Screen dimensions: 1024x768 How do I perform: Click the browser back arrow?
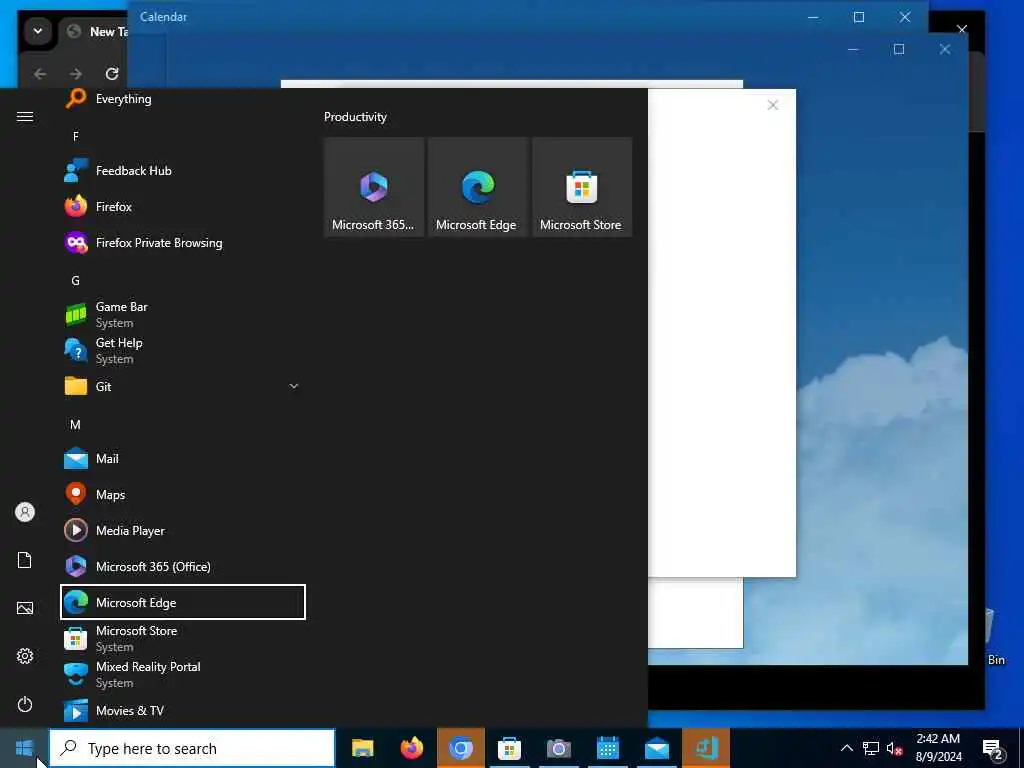(x=40, y=74)
